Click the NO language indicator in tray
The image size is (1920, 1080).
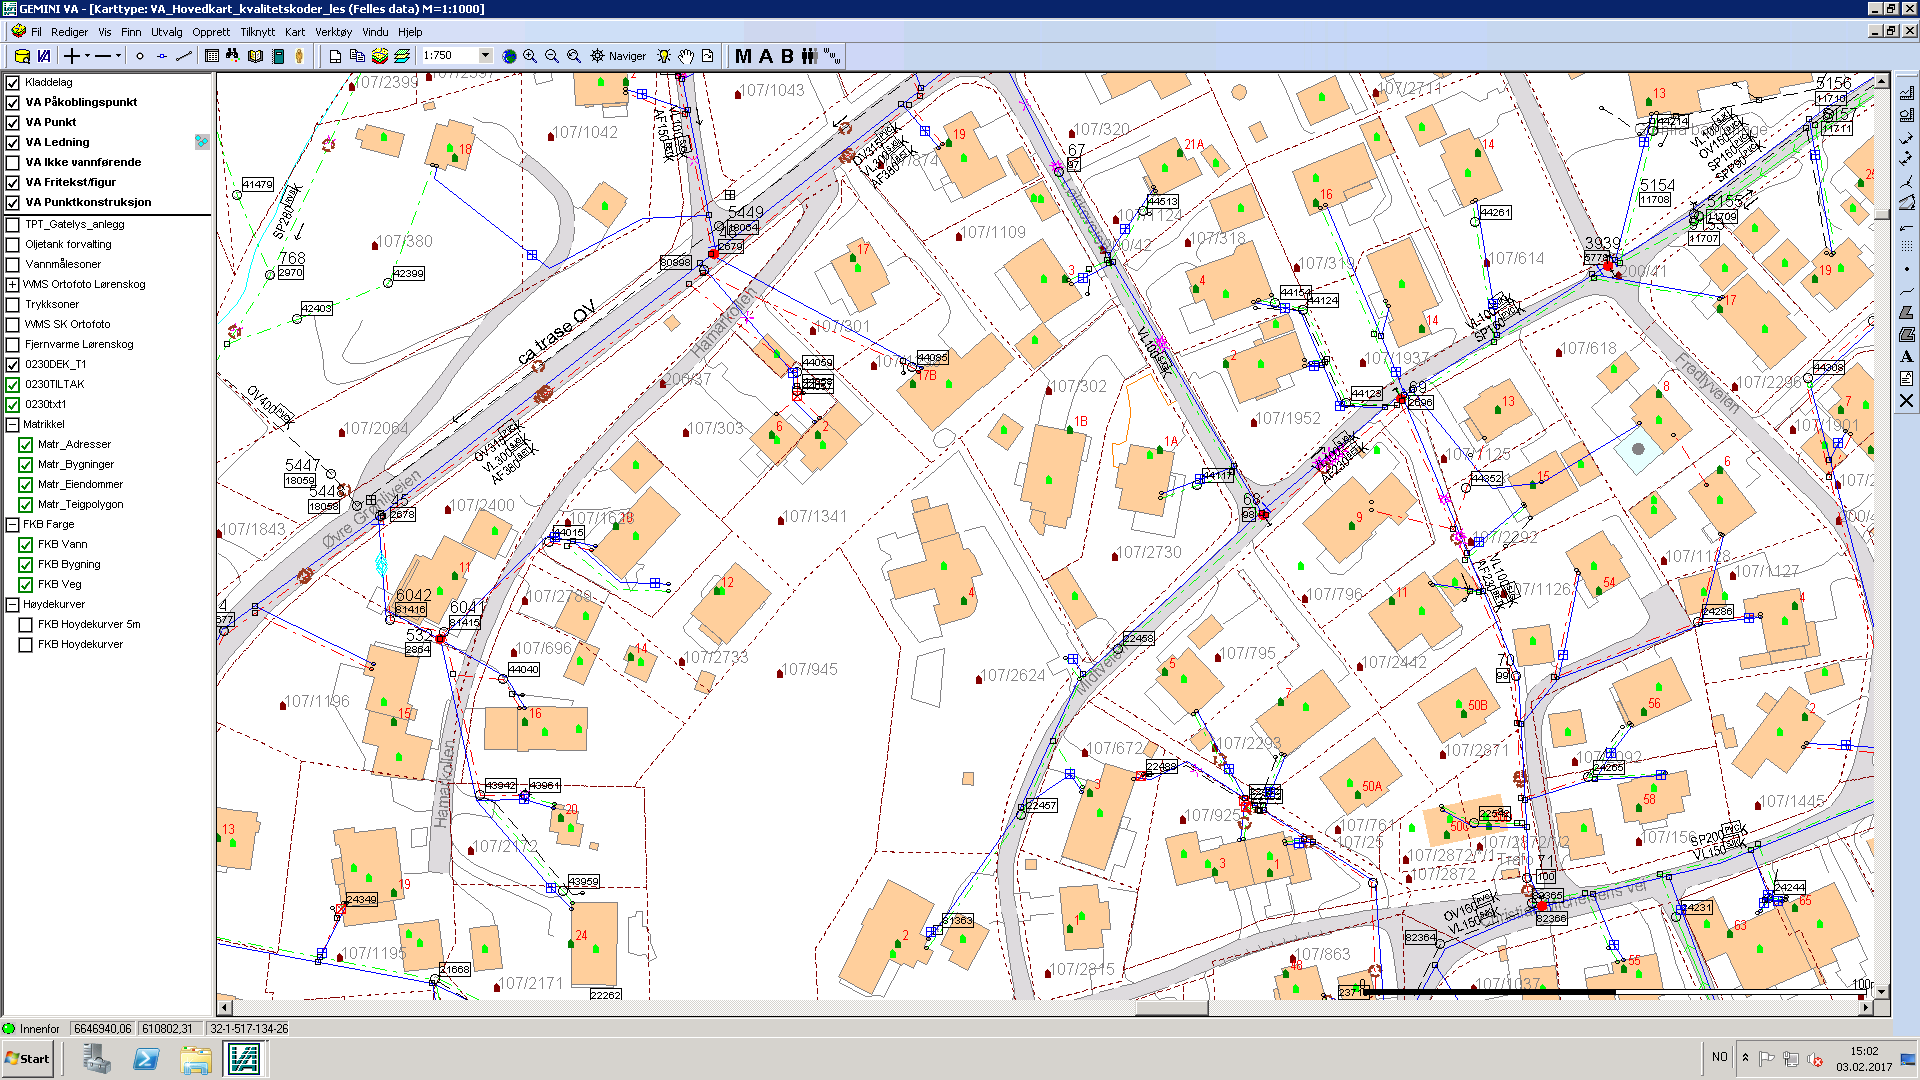tap(1719, 1057)
